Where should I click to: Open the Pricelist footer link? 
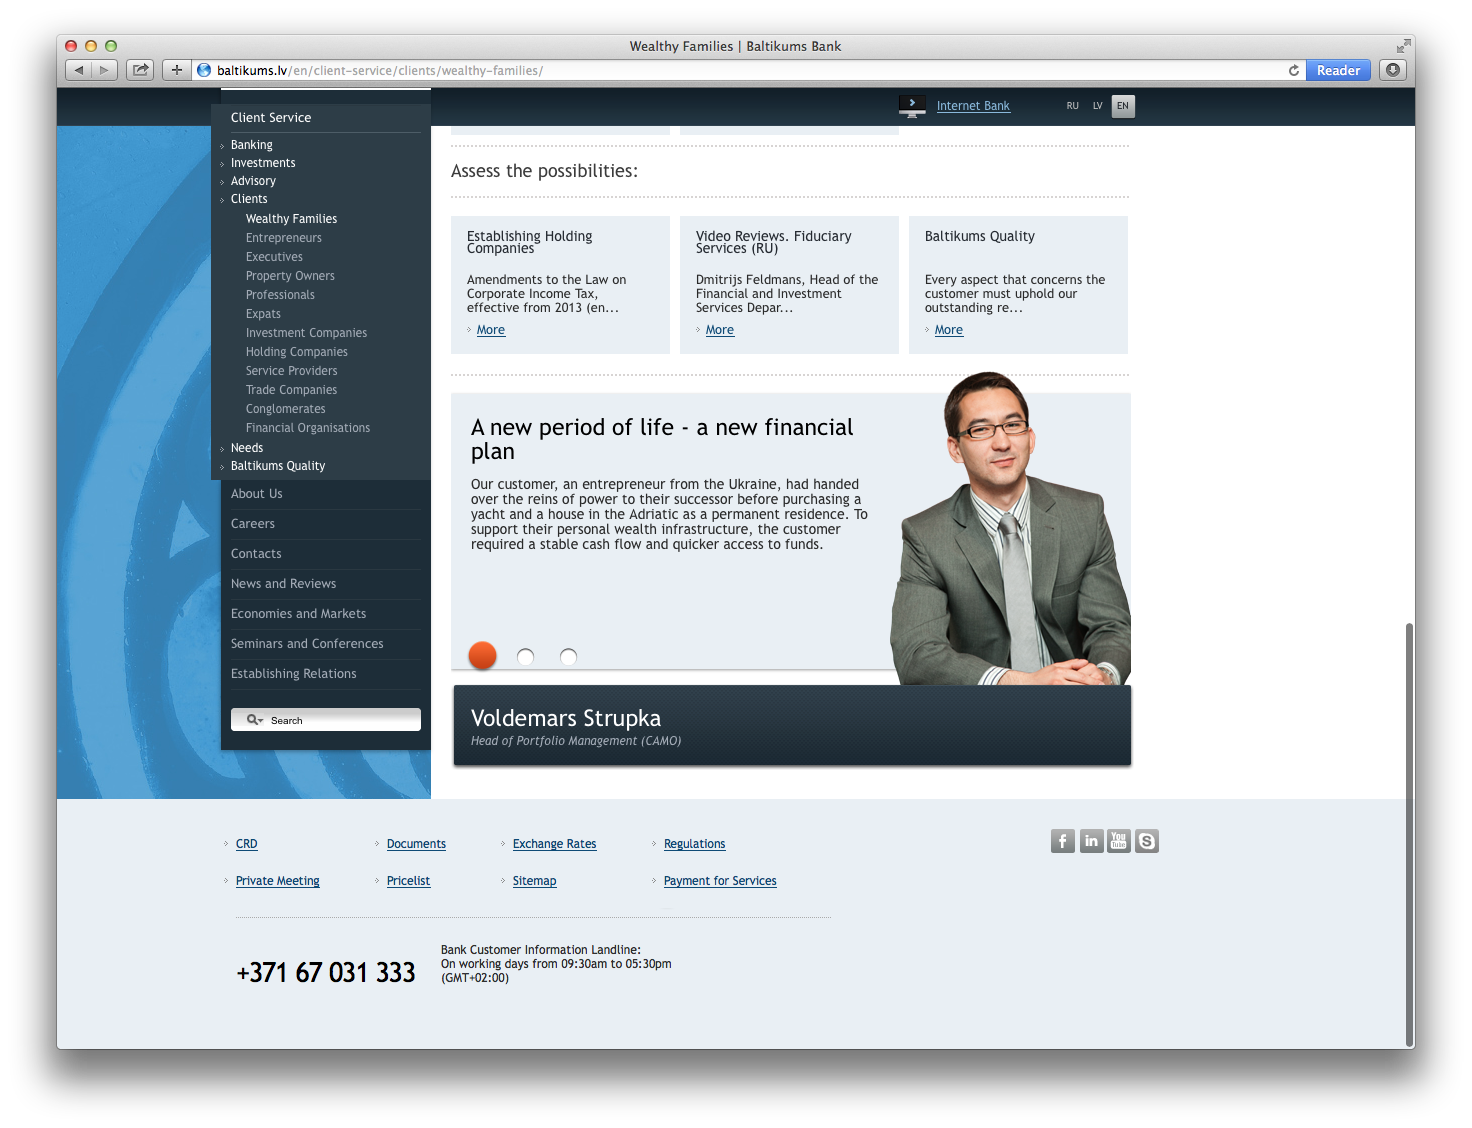[408, 881]
